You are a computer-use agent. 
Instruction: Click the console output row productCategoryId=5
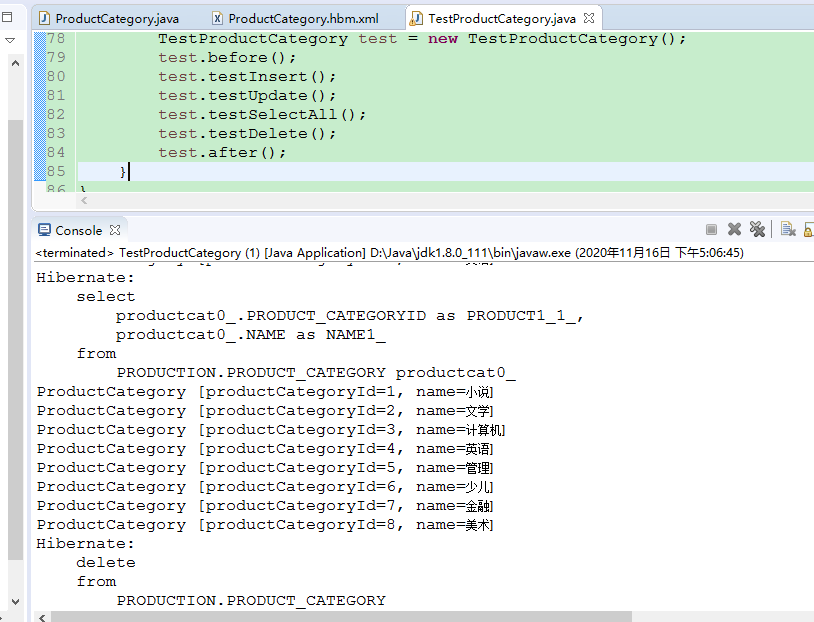coord(265,468)
